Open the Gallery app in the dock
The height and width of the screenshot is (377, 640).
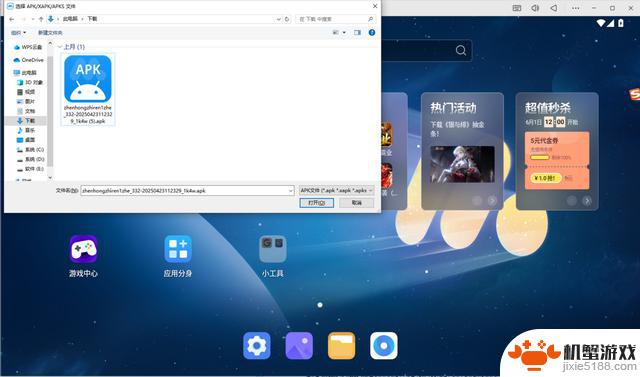299,346
